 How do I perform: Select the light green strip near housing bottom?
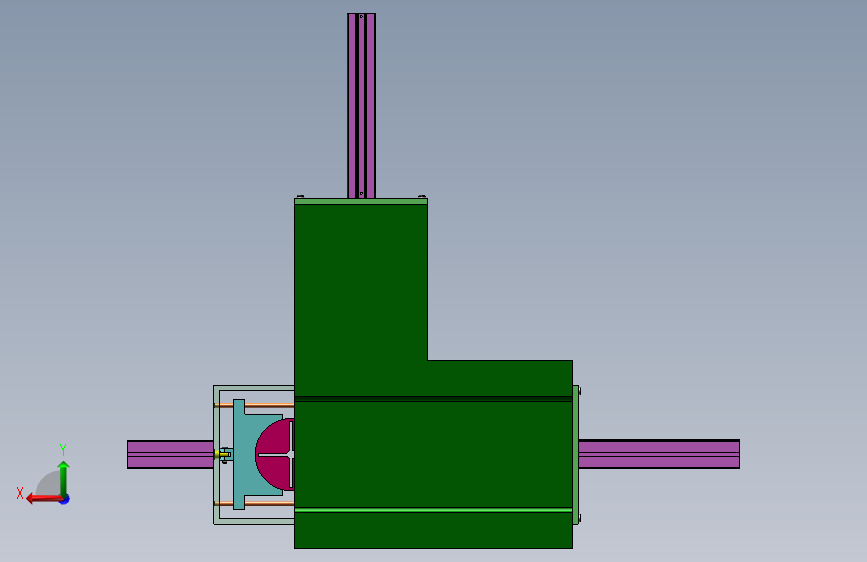(433, 510)
